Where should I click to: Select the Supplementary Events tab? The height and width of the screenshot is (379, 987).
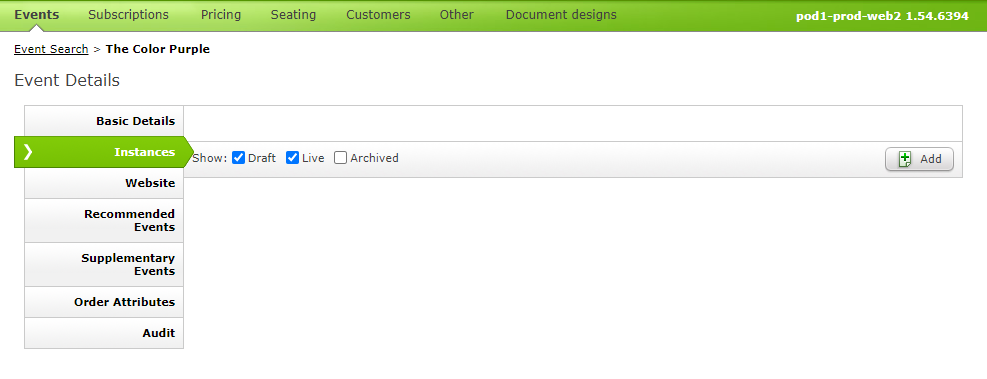pyautogui.click(x=104, y=264)
